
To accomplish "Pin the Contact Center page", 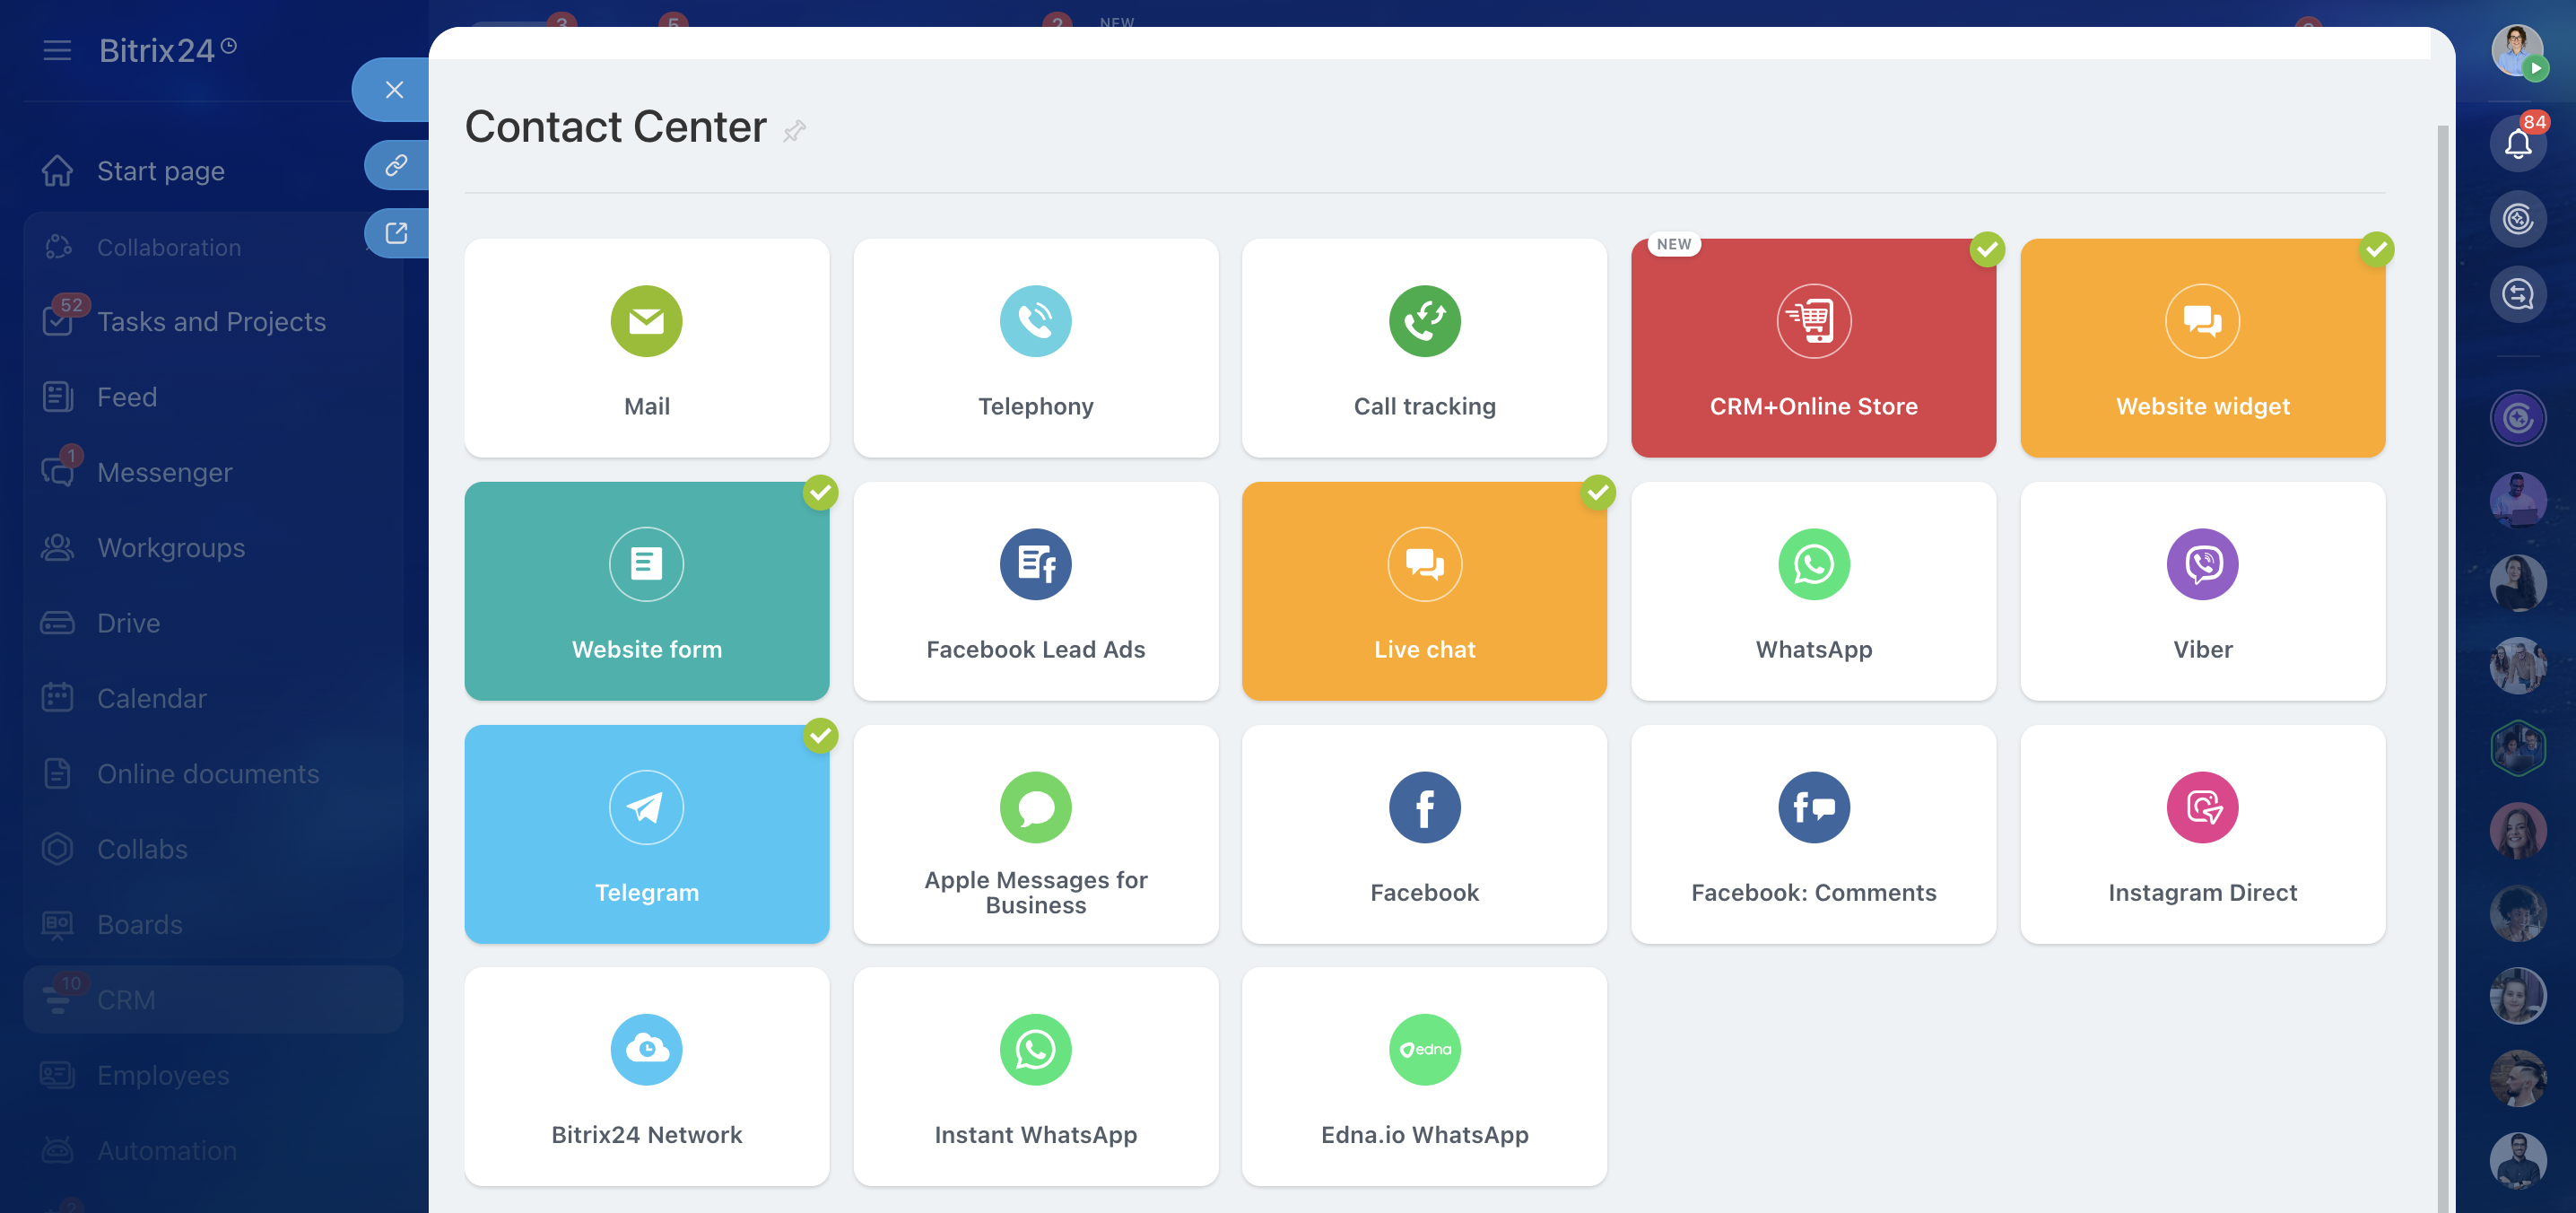I will [794, 131].
